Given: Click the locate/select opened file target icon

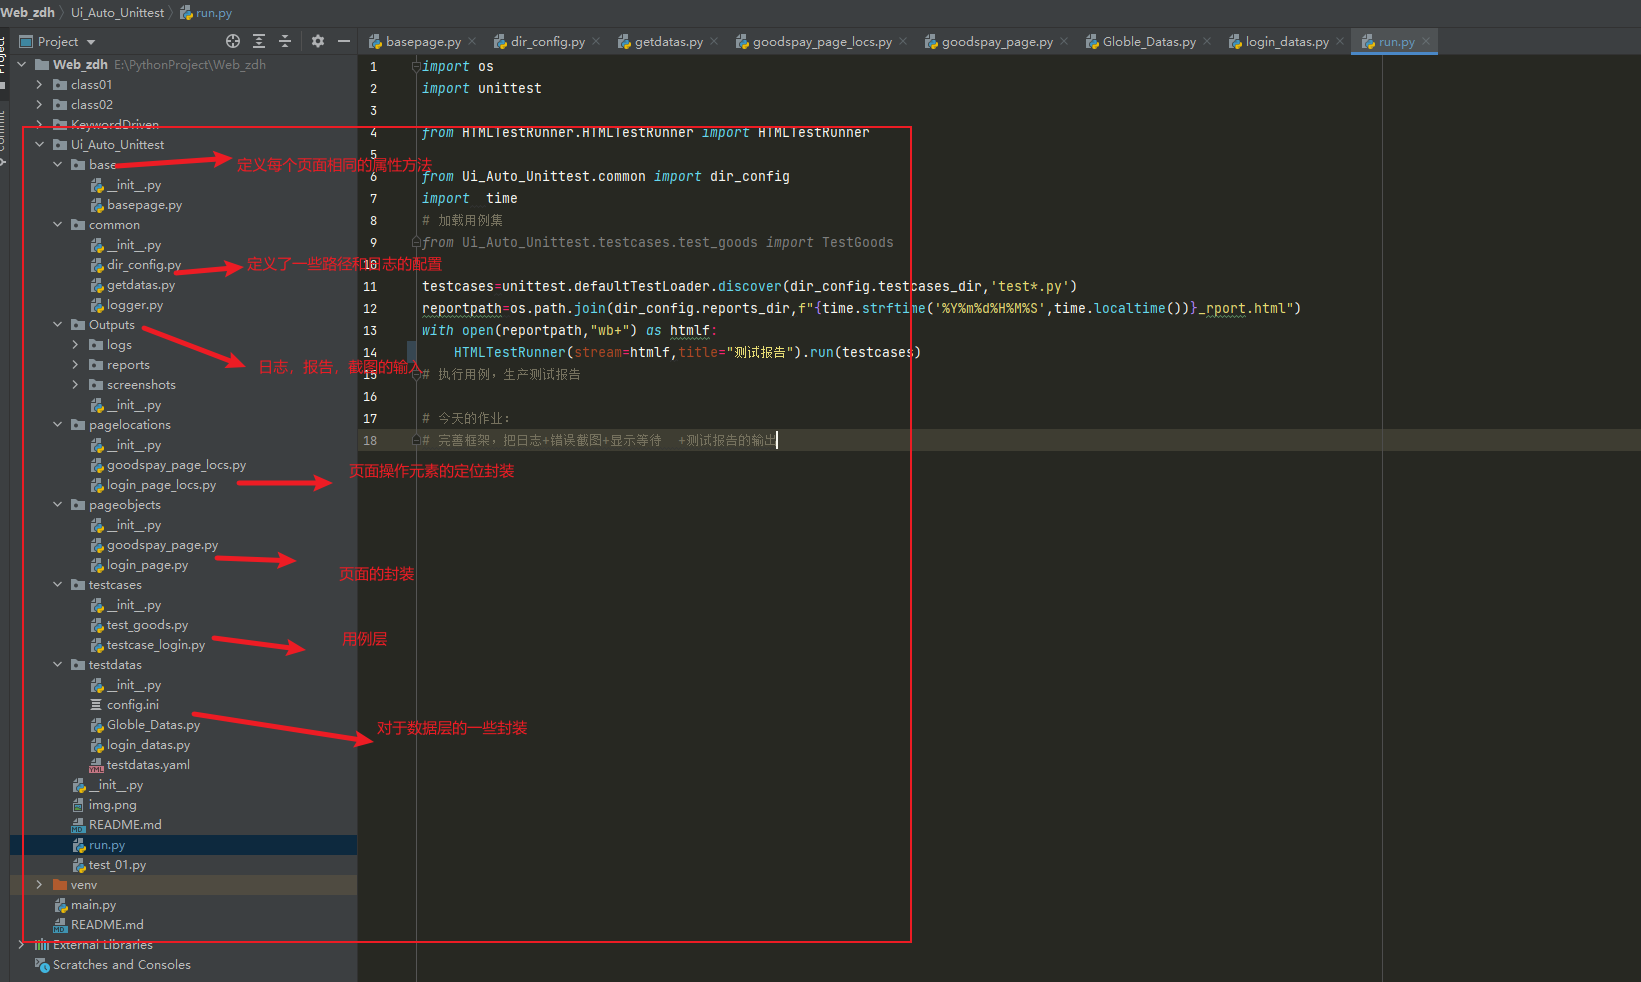Looking at the screenshot, I should 233,41.
